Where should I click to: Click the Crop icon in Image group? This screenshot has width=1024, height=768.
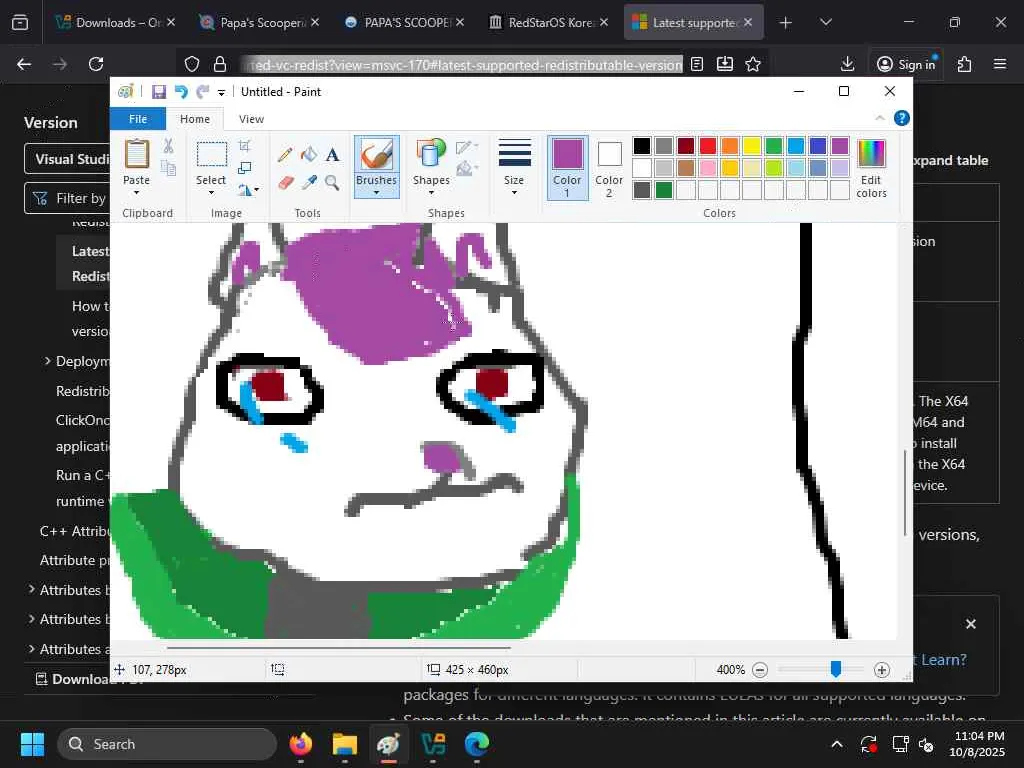click(x=244, y=146)
